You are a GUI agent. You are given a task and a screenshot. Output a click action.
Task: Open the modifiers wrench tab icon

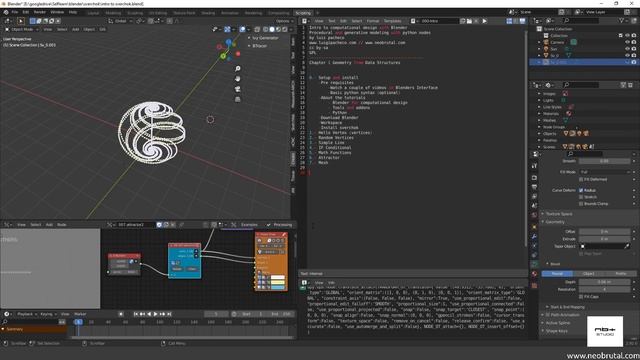(x=534, y=236)
